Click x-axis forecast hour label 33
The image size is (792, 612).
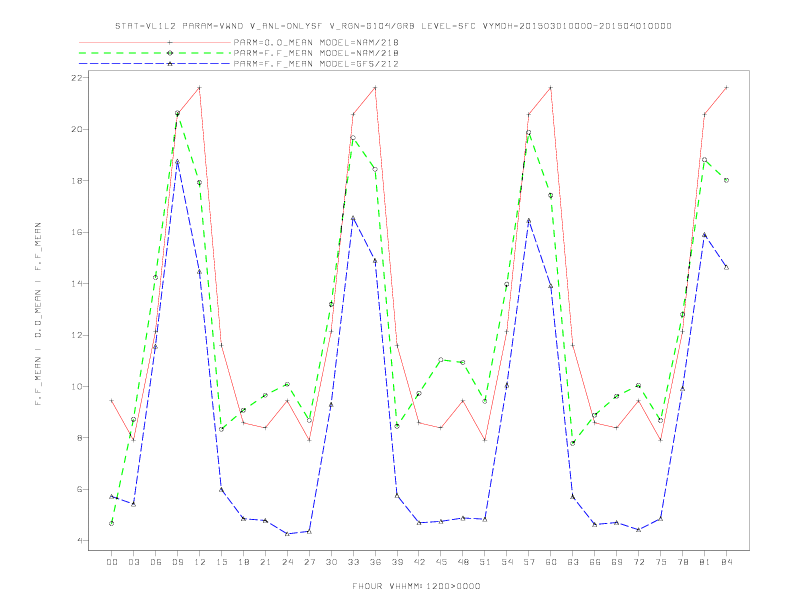[353, 562]
